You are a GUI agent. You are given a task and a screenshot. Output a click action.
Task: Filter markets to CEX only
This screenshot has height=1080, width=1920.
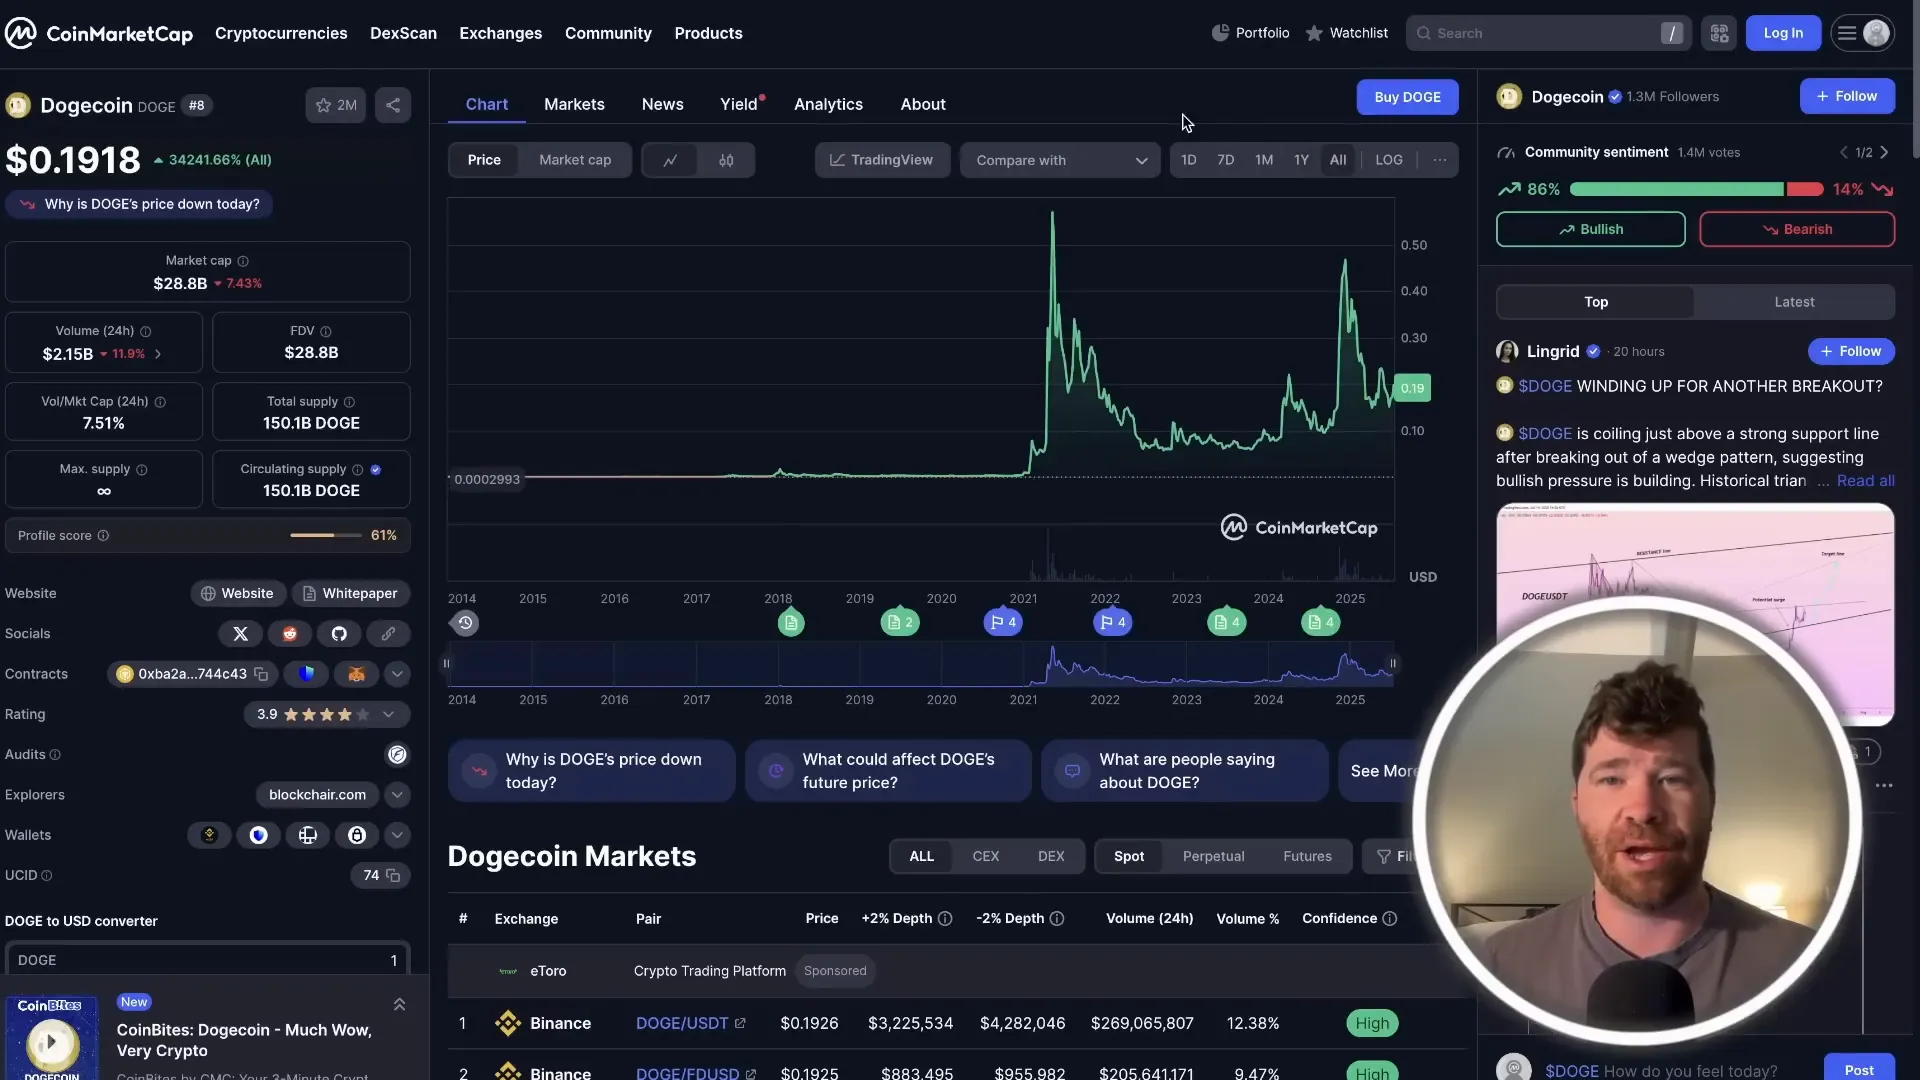coord(986,857)
